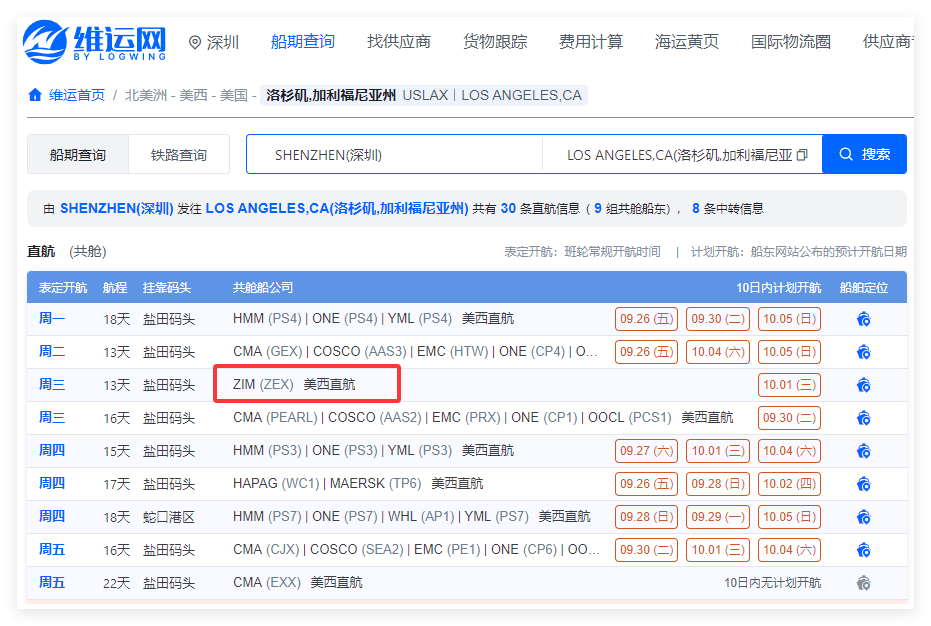The height and width of the screenshot is (626, 931).
Task: Locate vessel for ZIM ZEX row
Action: 863,385
